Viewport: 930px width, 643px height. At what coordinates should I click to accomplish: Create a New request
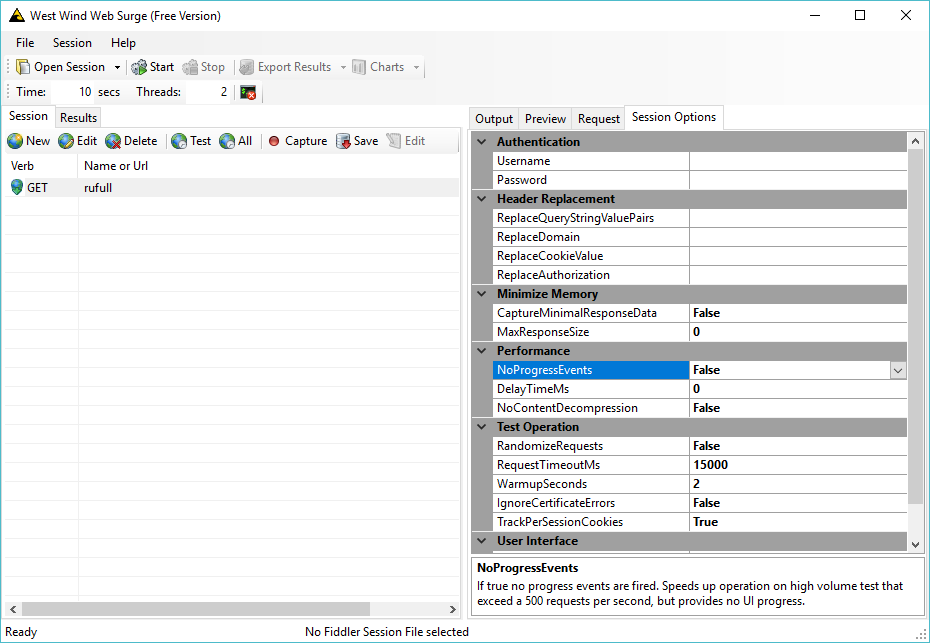(28, 141)
